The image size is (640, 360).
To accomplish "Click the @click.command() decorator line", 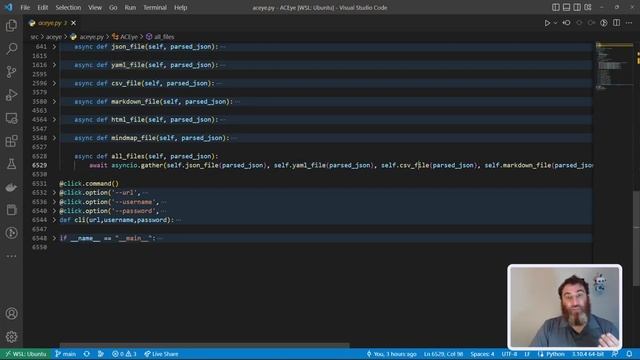I will (x=89, y=184).
